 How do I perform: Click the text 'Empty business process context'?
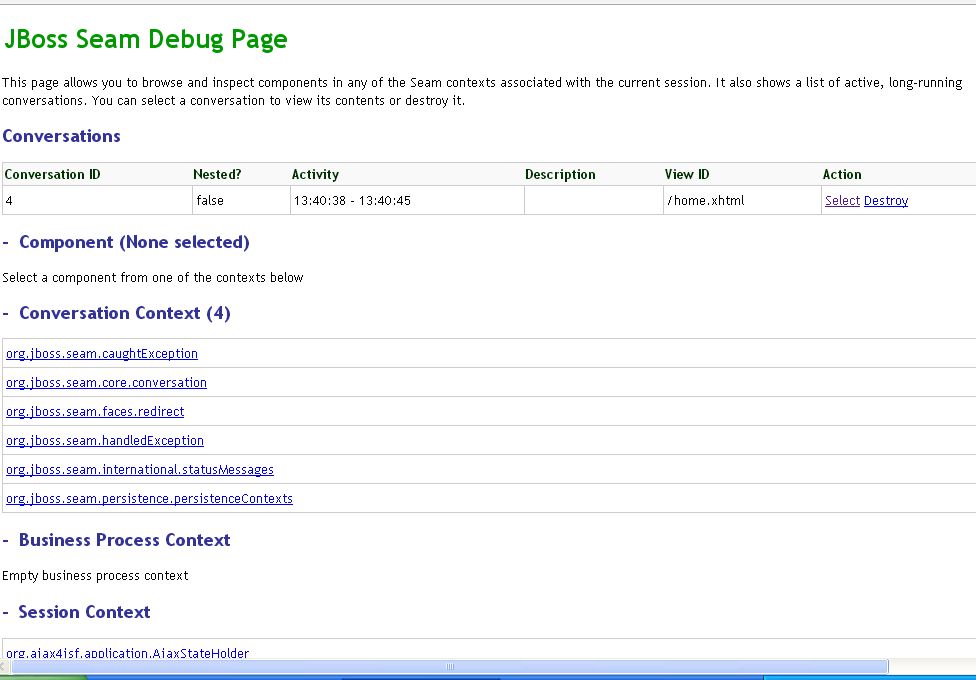coord(95,576)
